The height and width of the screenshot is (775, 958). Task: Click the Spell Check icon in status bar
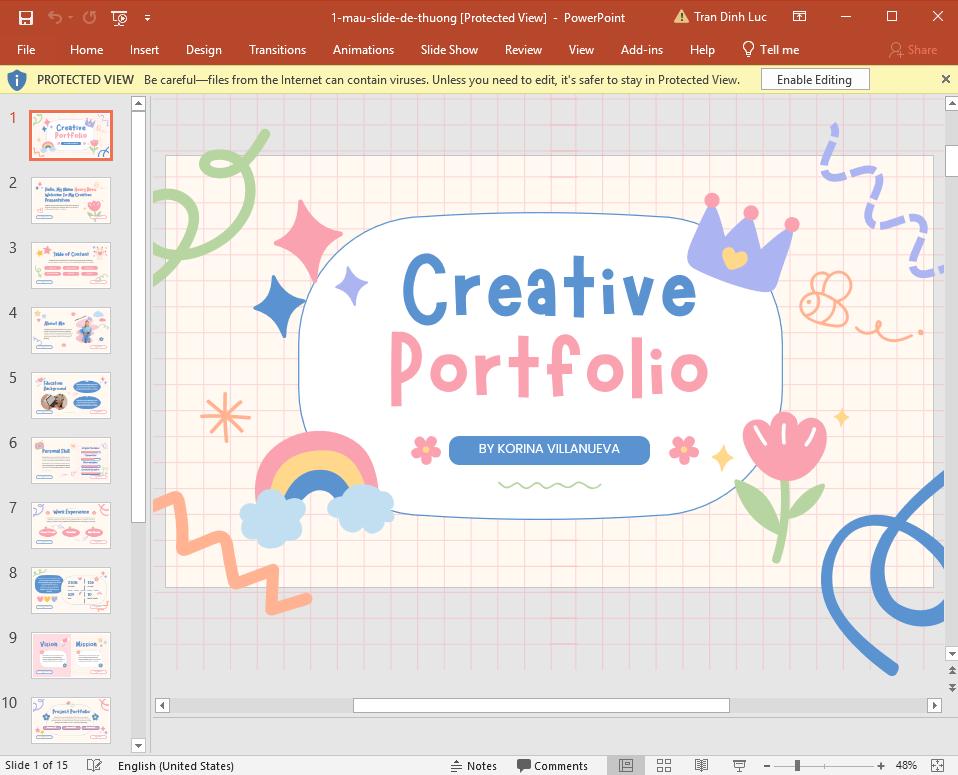click(x=93, y=765)
